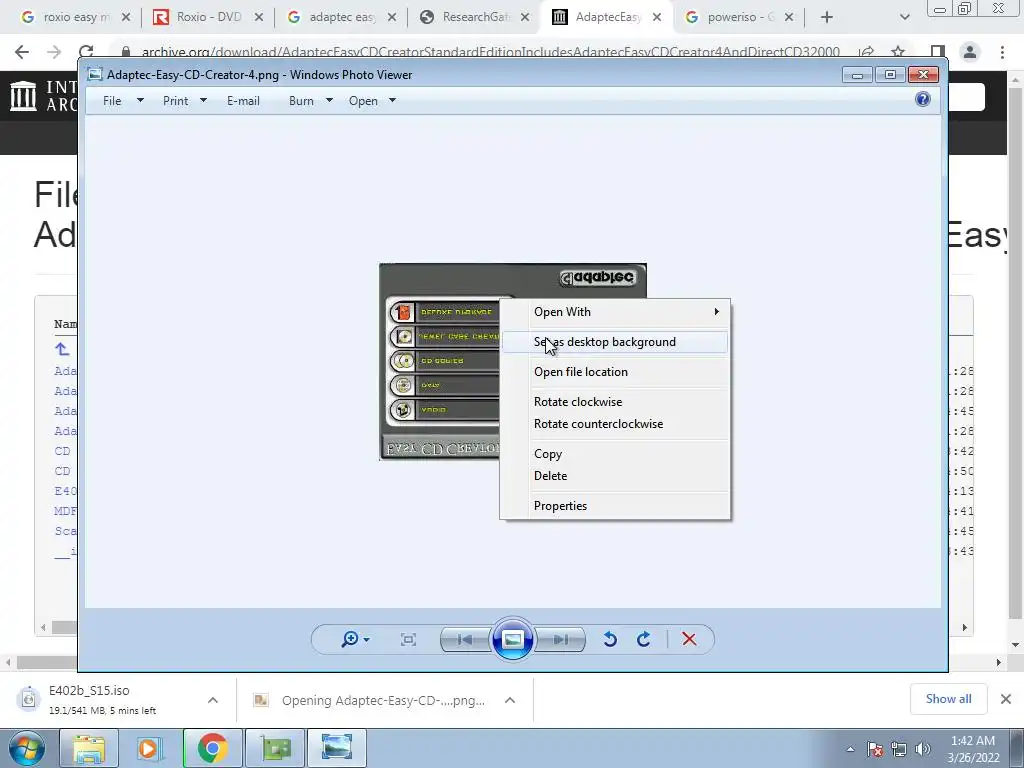Open Windows Explorer from the taskbar
1024x768 pixels.
click(x=89, y=748)
